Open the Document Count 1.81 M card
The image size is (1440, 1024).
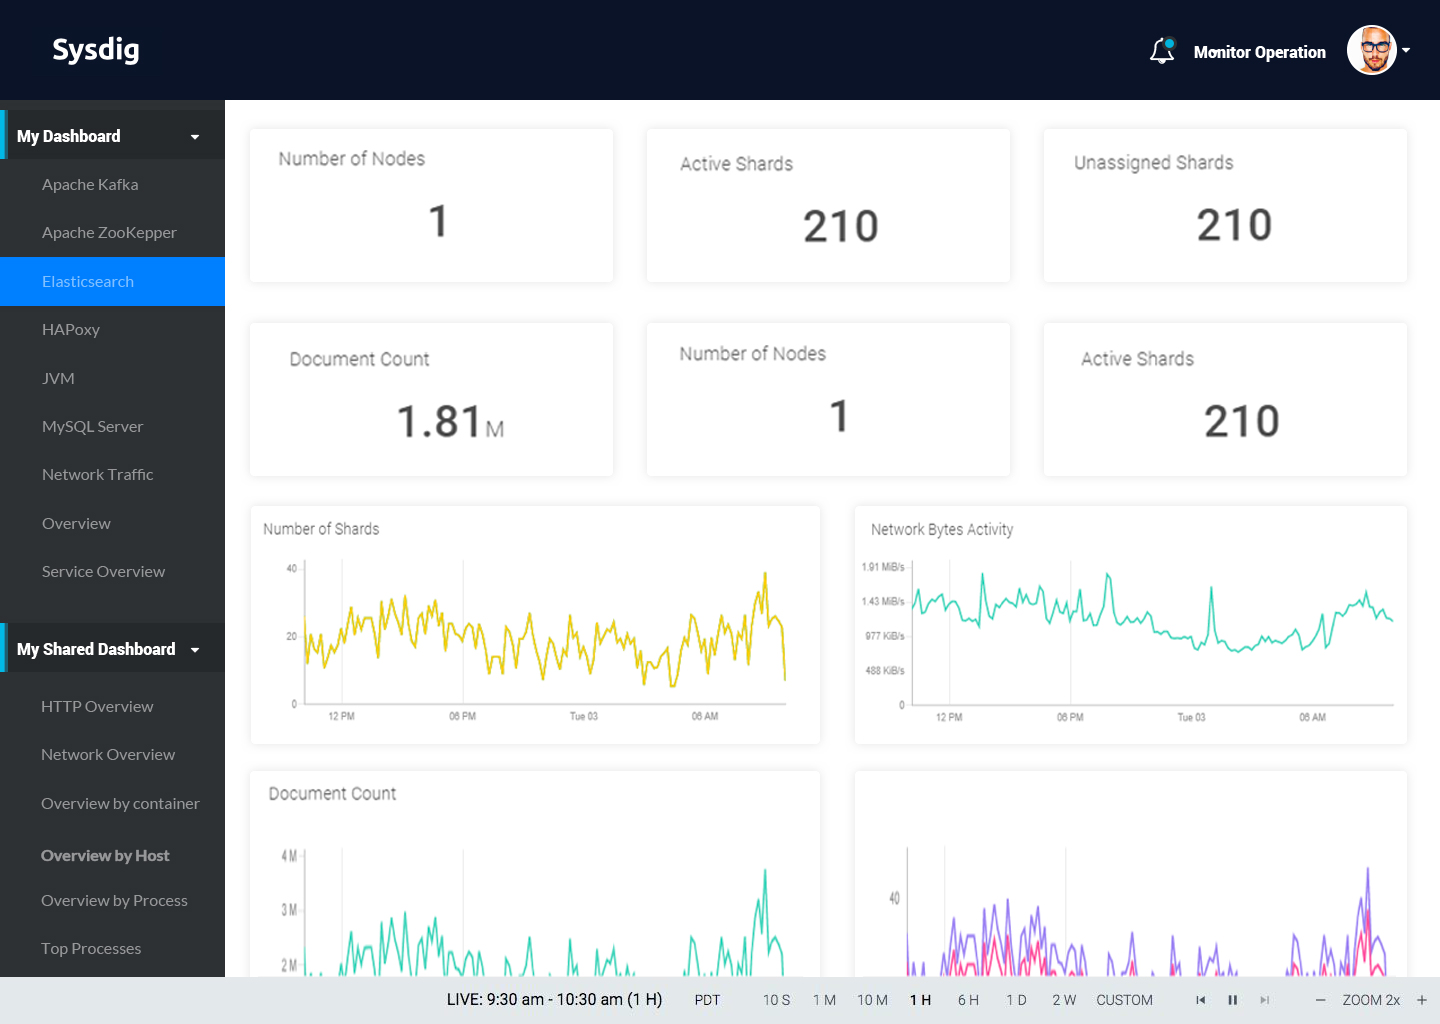tap(431, 399)
